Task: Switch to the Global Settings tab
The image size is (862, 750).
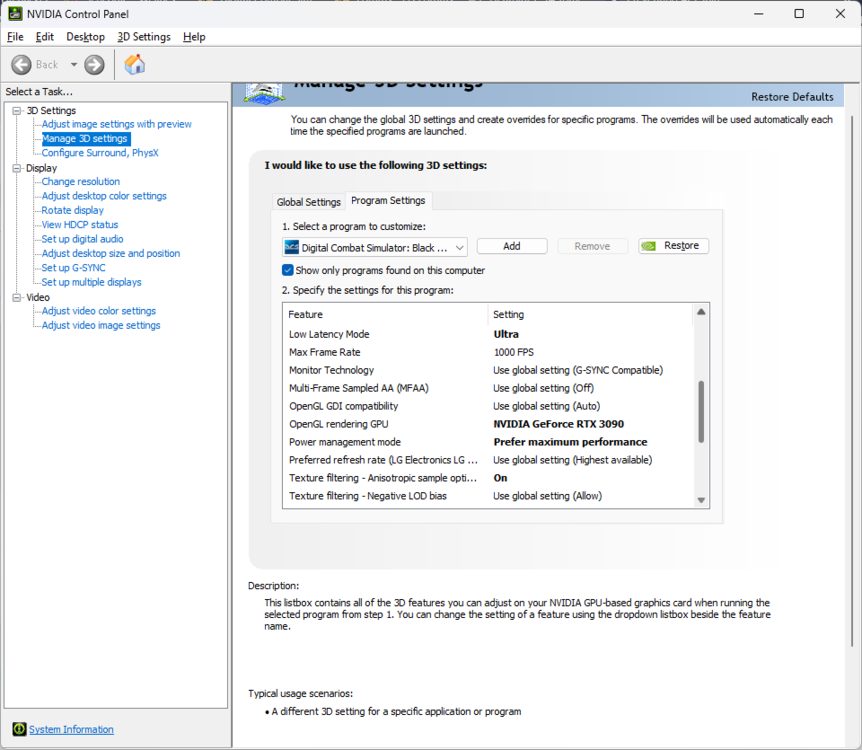Action: pyautogui.click(x=308, y=202)
